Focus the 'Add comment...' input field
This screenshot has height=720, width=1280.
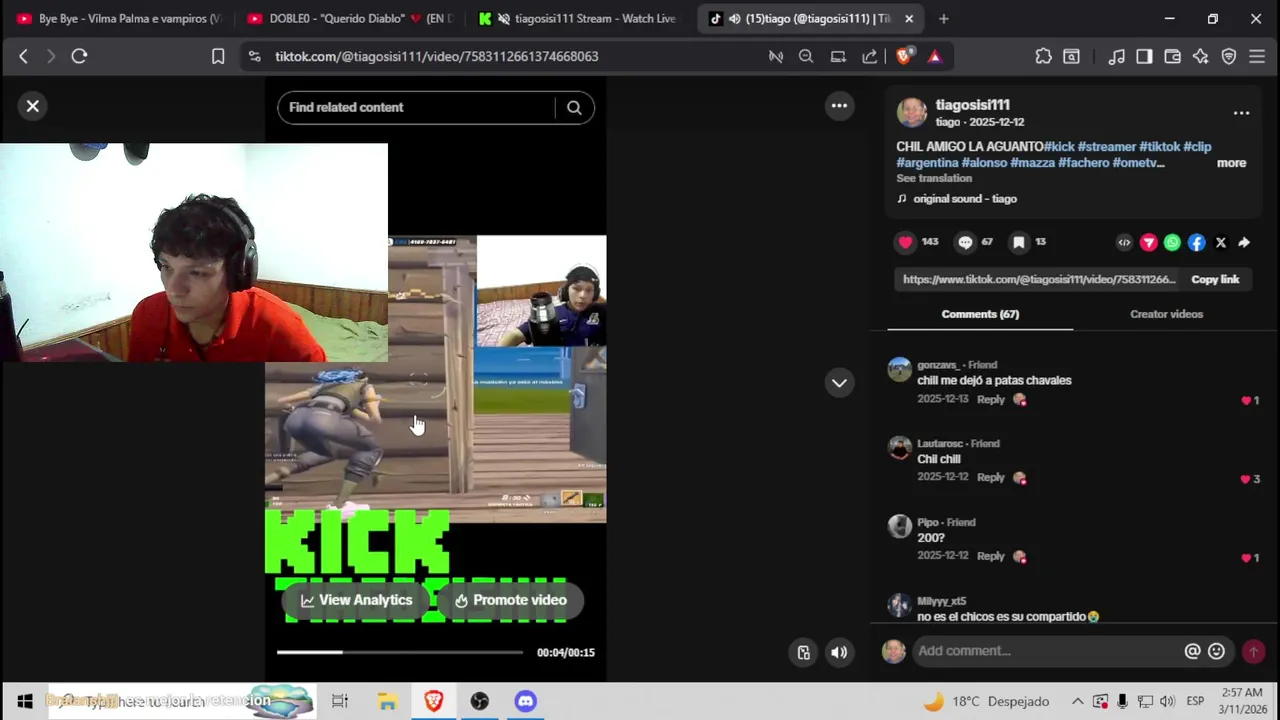[x=1045, y=651]
